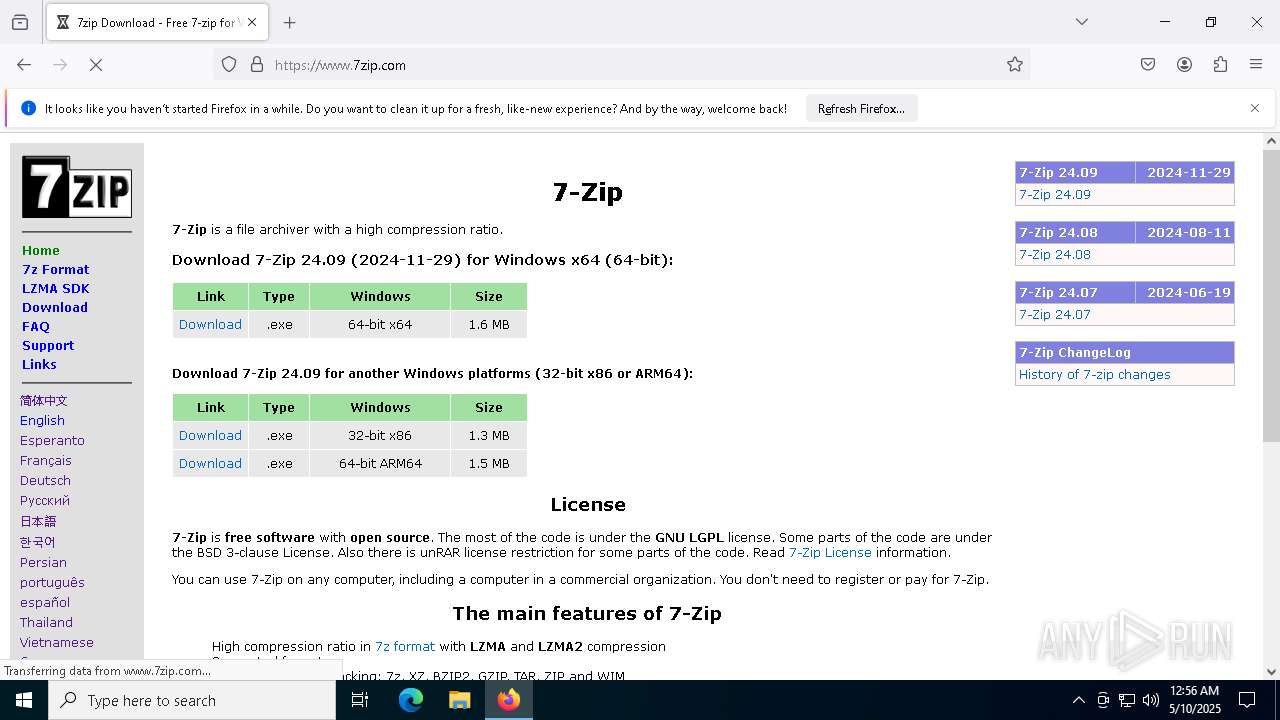Switch language to 简体中文

tap(44, 400)
